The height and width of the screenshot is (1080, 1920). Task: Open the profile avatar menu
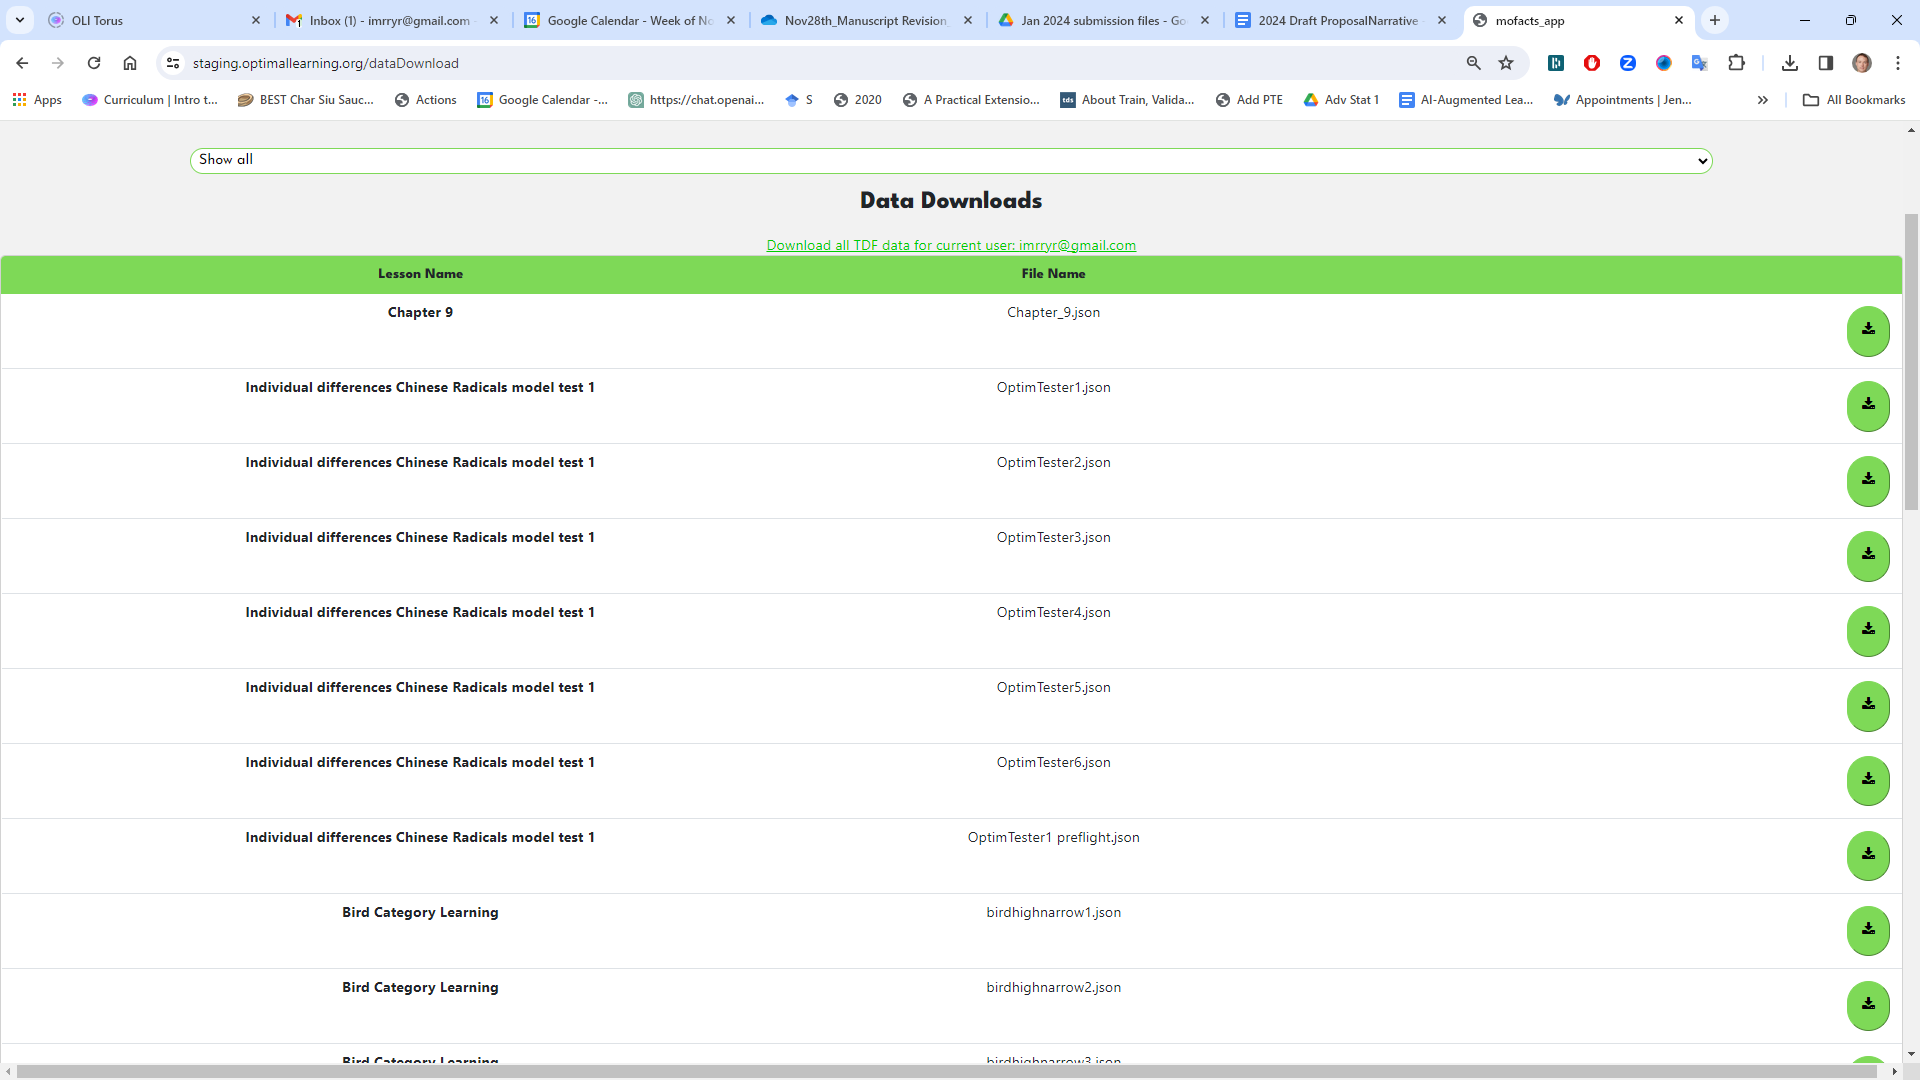click(x=1862, y=62)
